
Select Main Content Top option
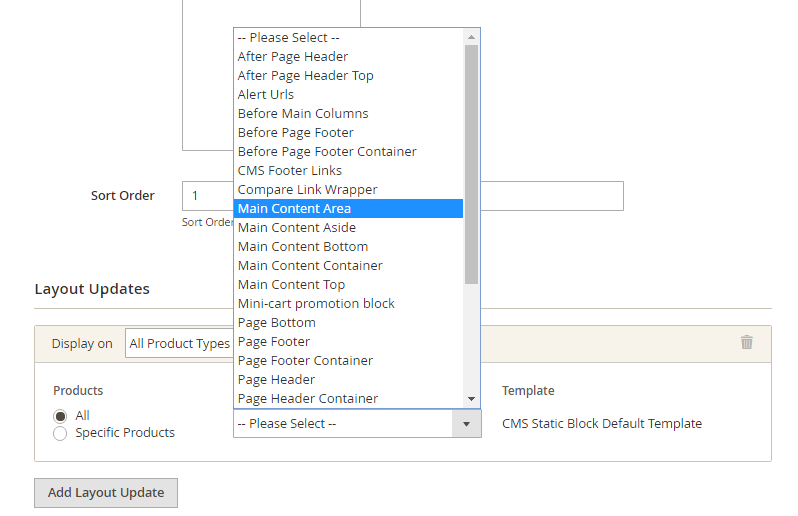coord(349,284)
